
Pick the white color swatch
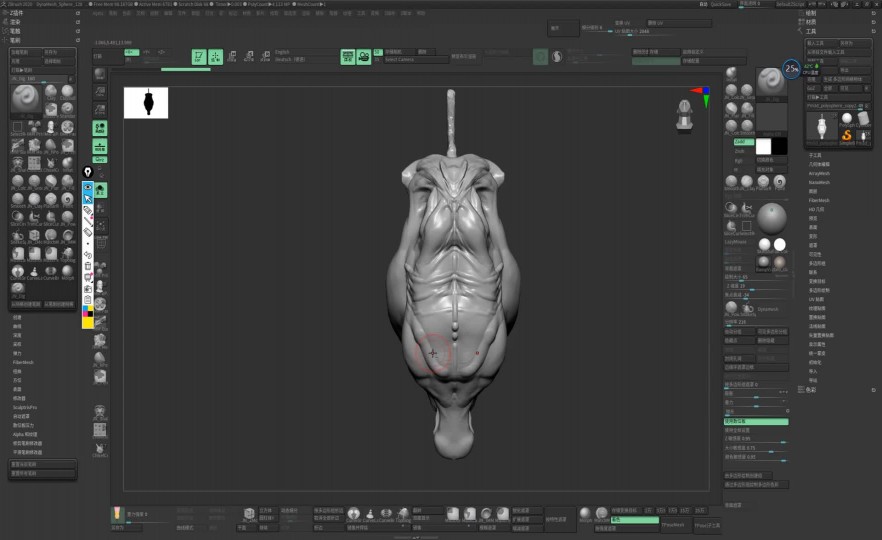[x=763, y=146]
